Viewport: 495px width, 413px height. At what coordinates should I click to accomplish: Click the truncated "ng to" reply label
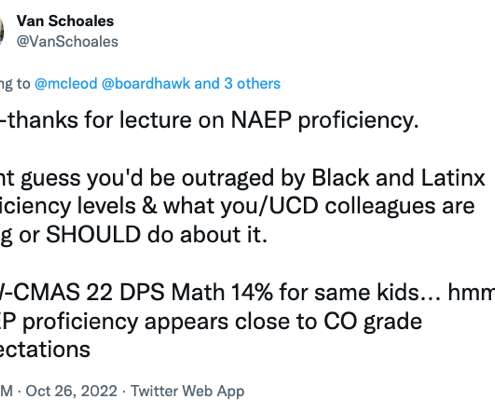point(15,84)
